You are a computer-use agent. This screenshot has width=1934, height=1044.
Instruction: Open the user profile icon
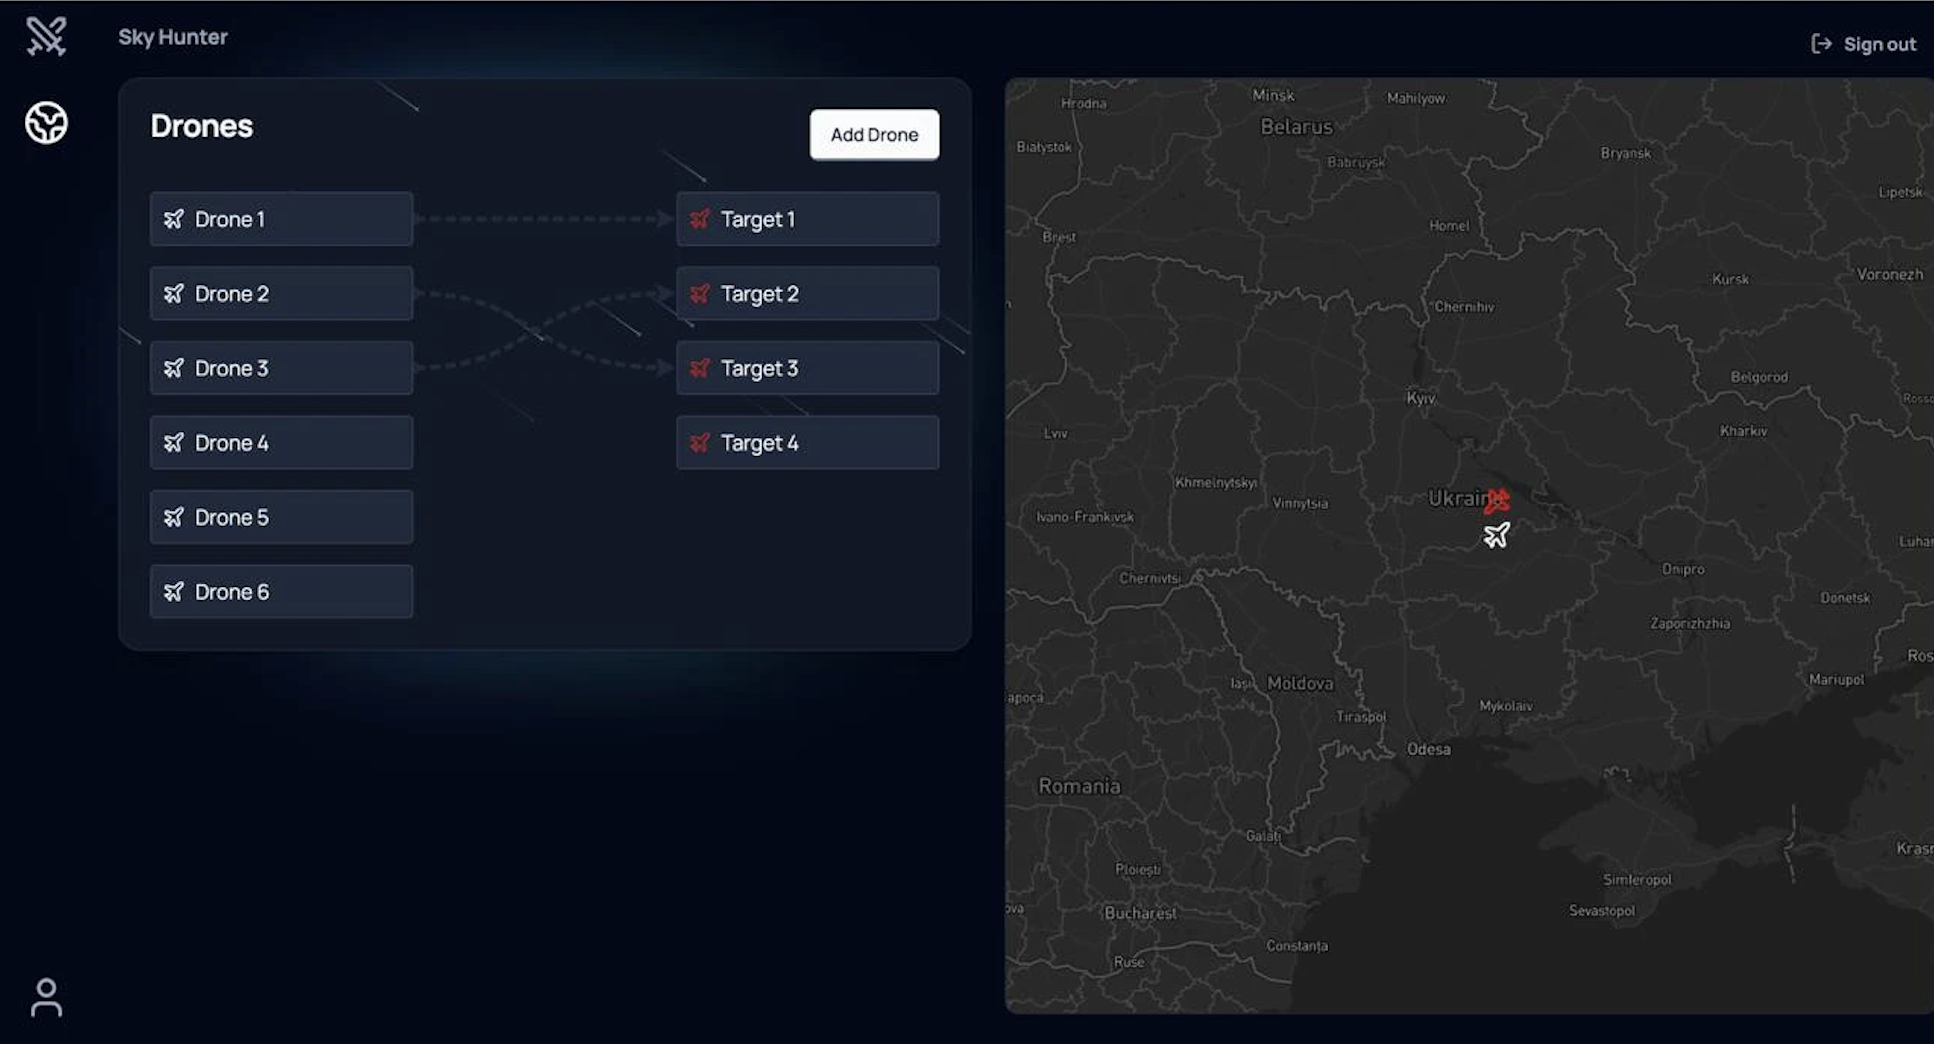click(x=46, y=997)
